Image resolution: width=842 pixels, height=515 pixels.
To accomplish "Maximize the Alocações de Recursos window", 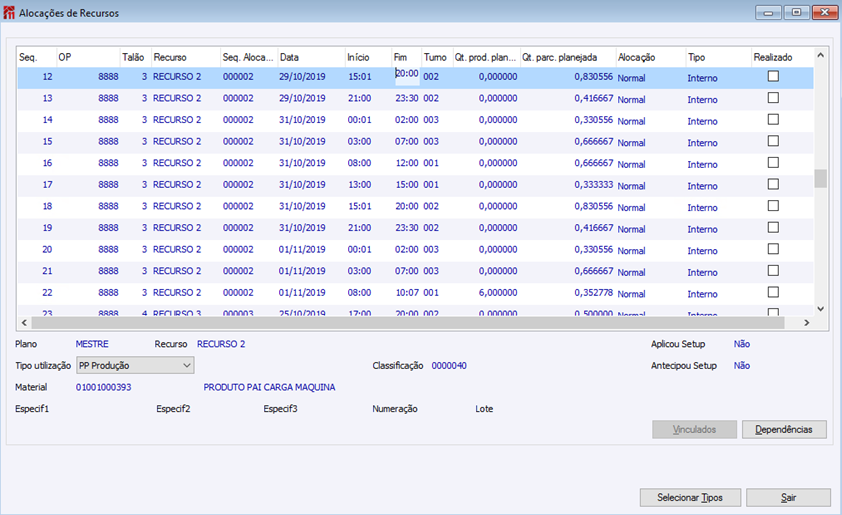I will (x=796, y=13).
